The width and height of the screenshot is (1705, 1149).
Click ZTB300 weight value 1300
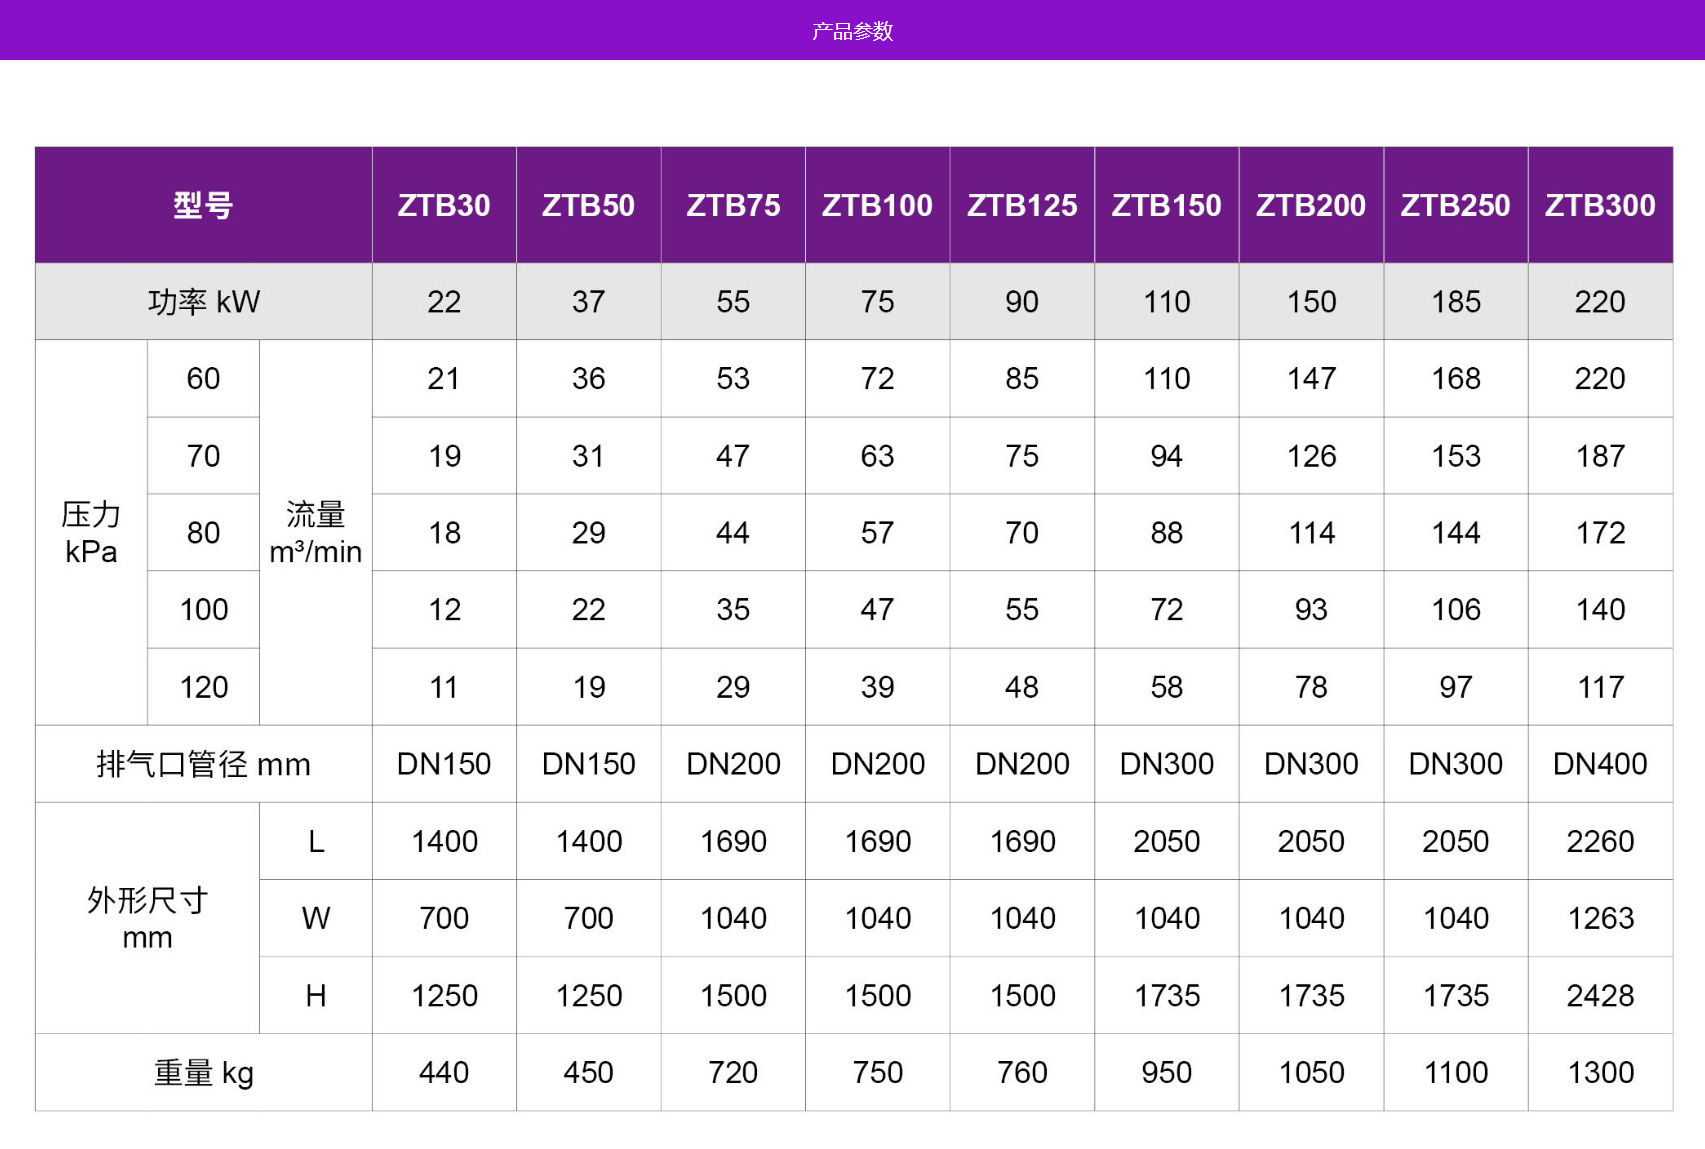(1600, 1072)
